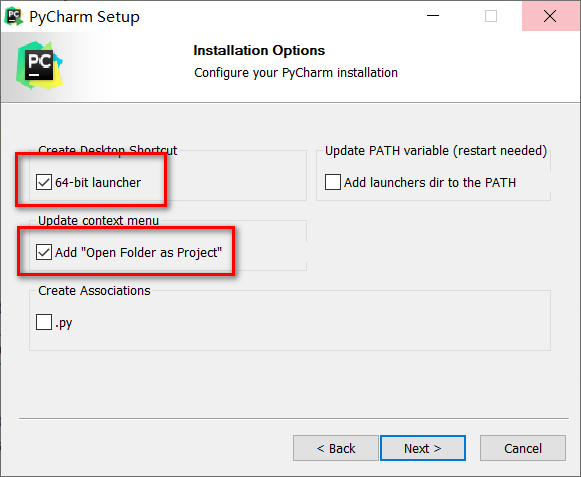Screen dimensions: 581x477
Task: Uncheck the 64-bit launcher checkbox
Action: (x=44, y=182)
